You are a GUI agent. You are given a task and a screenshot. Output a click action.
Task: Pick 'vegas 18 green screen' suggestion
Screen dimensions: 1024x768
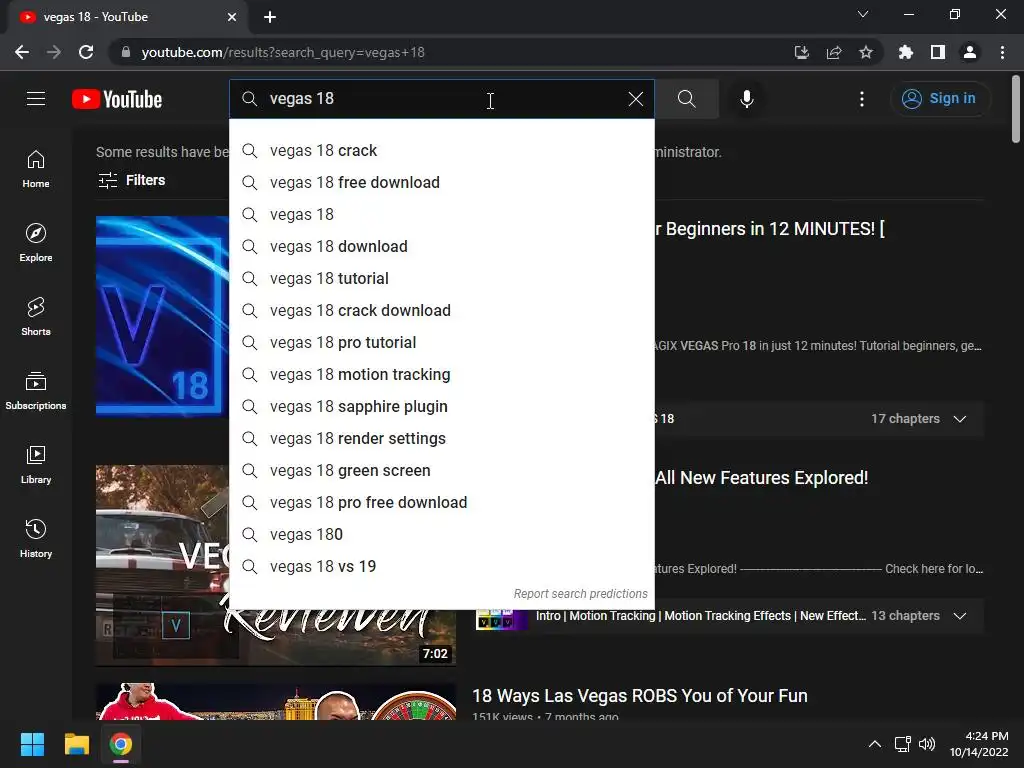tap(442, 470)
